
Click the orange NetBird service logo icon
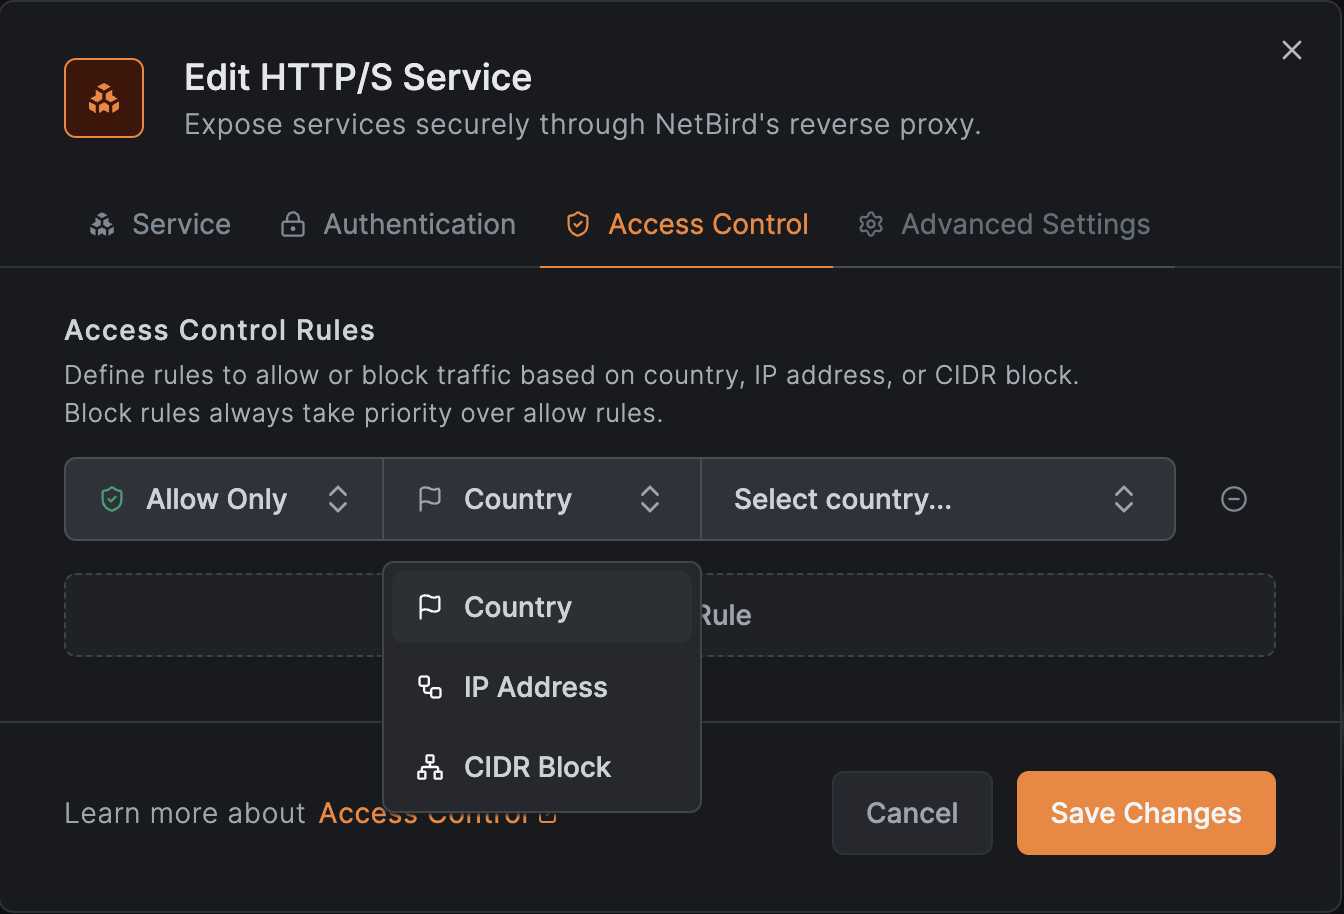(104, 98)
